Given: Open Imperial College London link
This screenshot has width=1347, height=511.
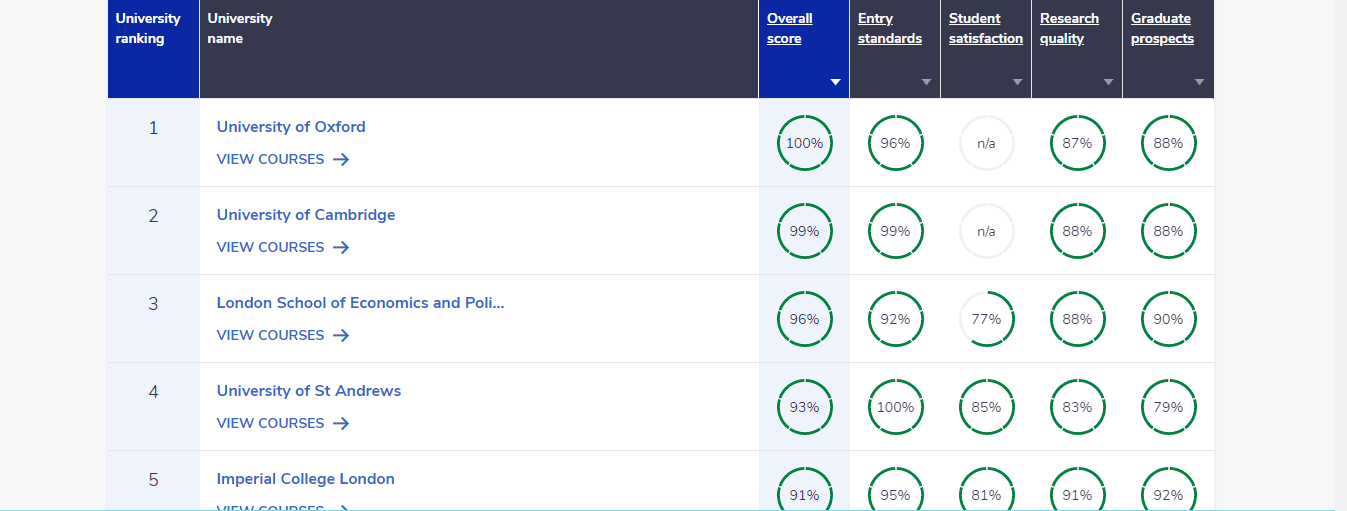Looking at the screenshot, I should click(306, 479).
